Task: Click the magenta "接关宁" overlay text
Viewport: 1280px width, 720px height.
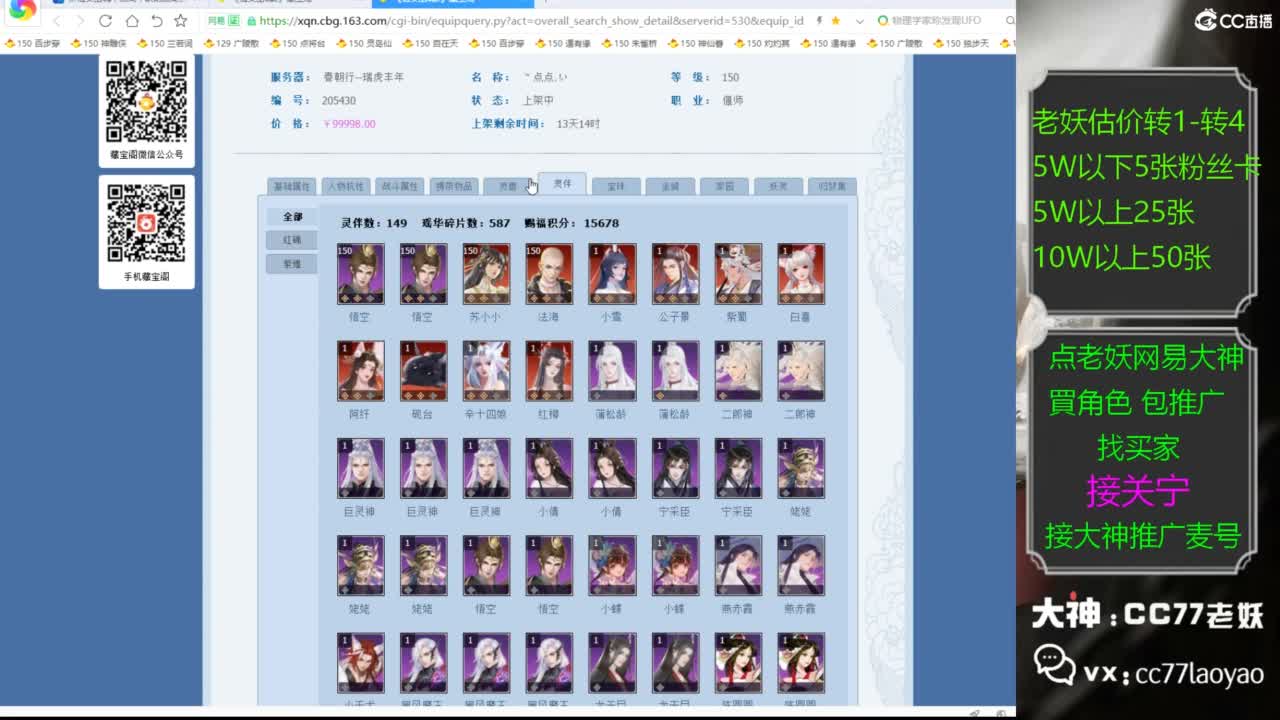Action: (1138, 491)
